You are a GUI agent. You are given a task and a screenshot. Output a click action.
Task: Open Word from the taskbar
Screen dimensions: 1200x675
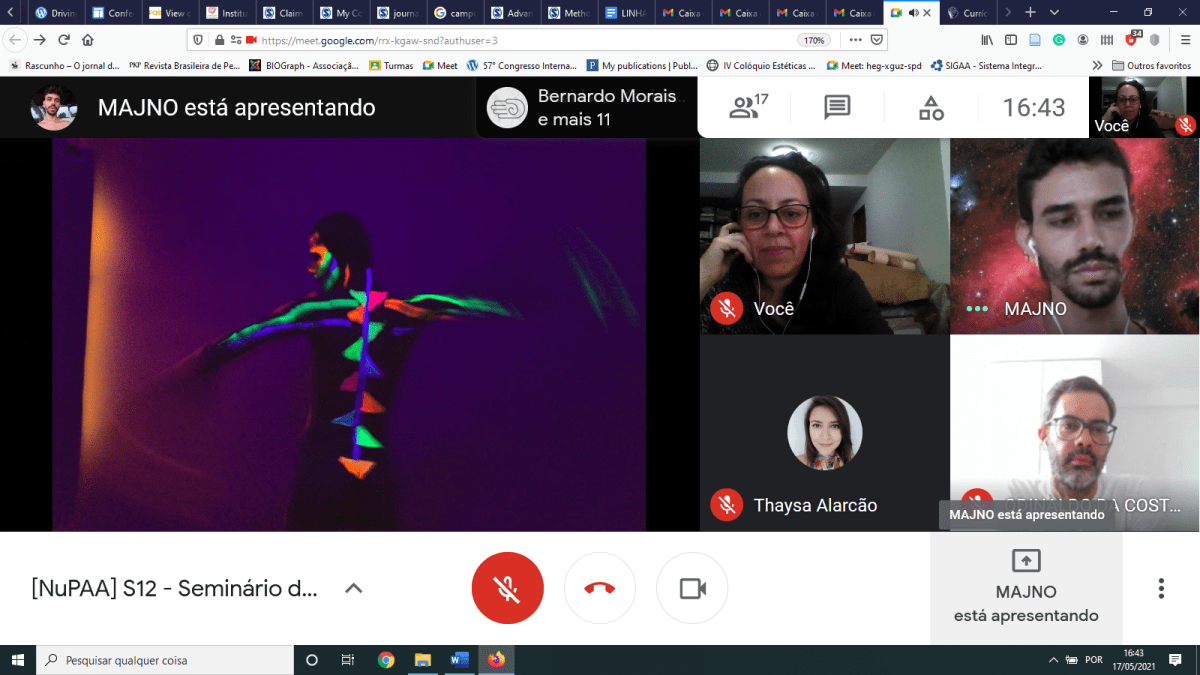tap(459, 660)
